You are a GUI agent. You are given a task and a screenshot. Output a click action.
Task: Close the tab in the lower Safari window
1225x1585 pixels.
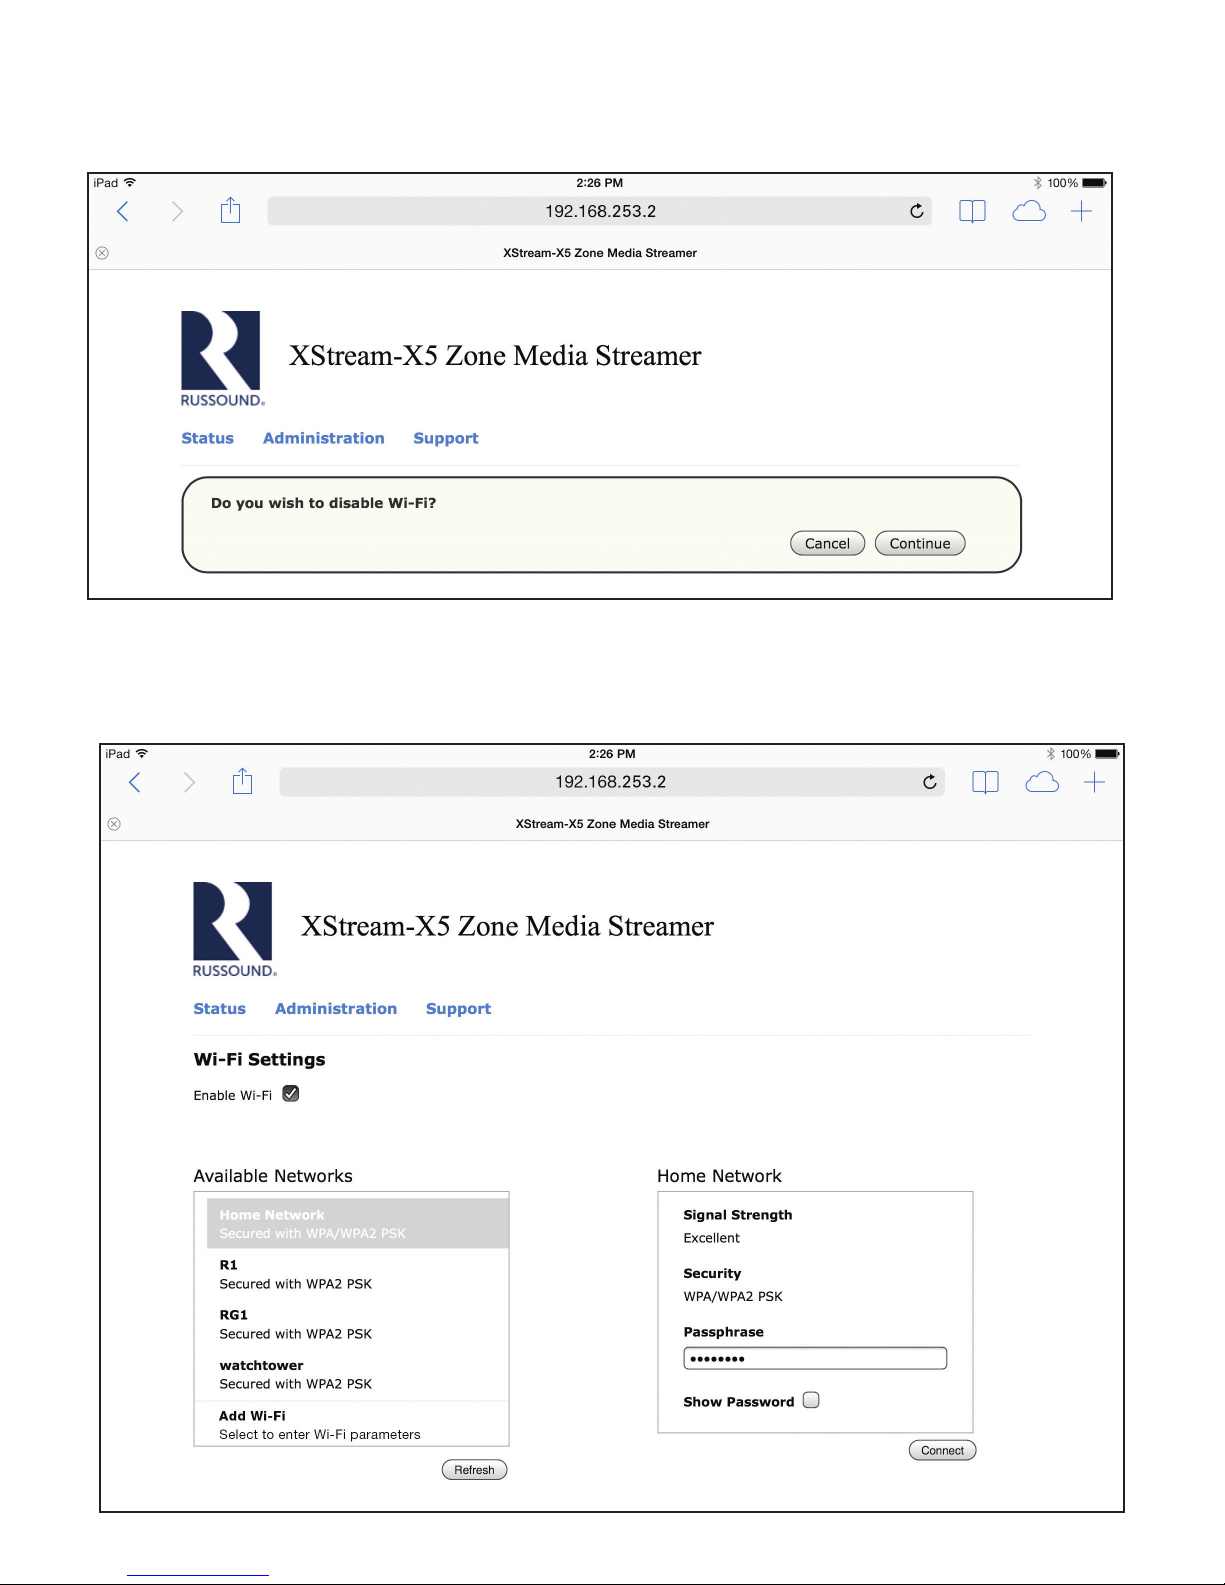pyautogui.click(x=114, y=824)
